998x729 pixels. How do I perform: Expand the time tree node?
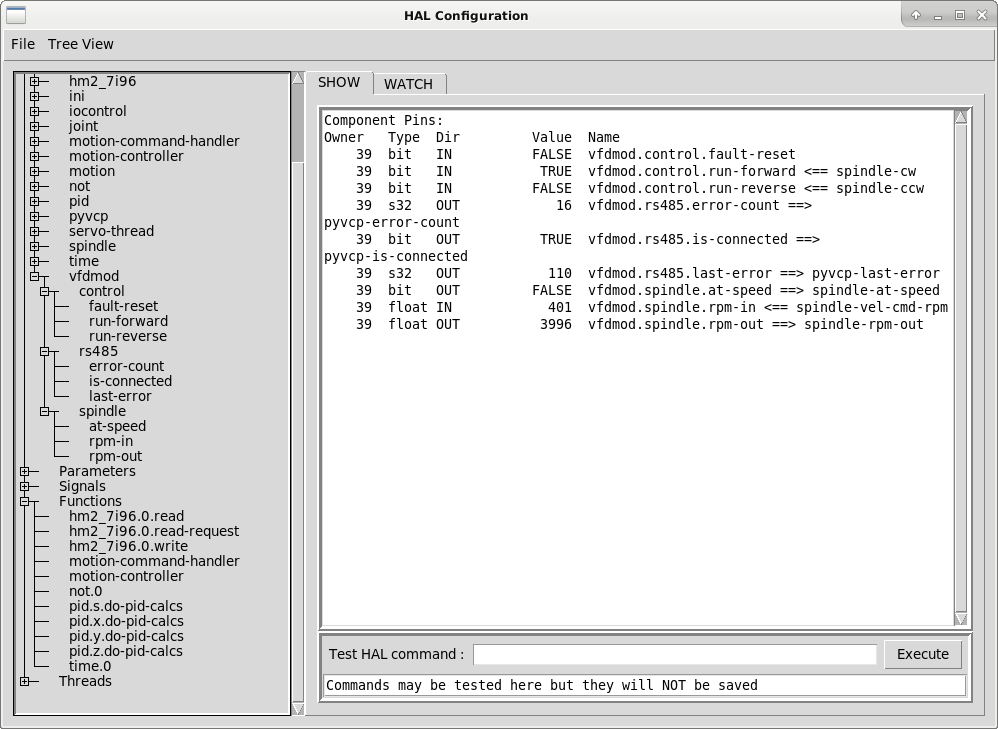coord(34,261)
